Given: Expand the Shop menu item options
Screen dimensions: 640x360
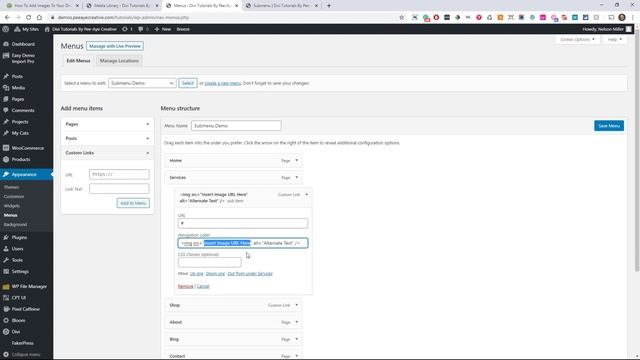Looking at the screenshot, I should [x=297, y=305].
